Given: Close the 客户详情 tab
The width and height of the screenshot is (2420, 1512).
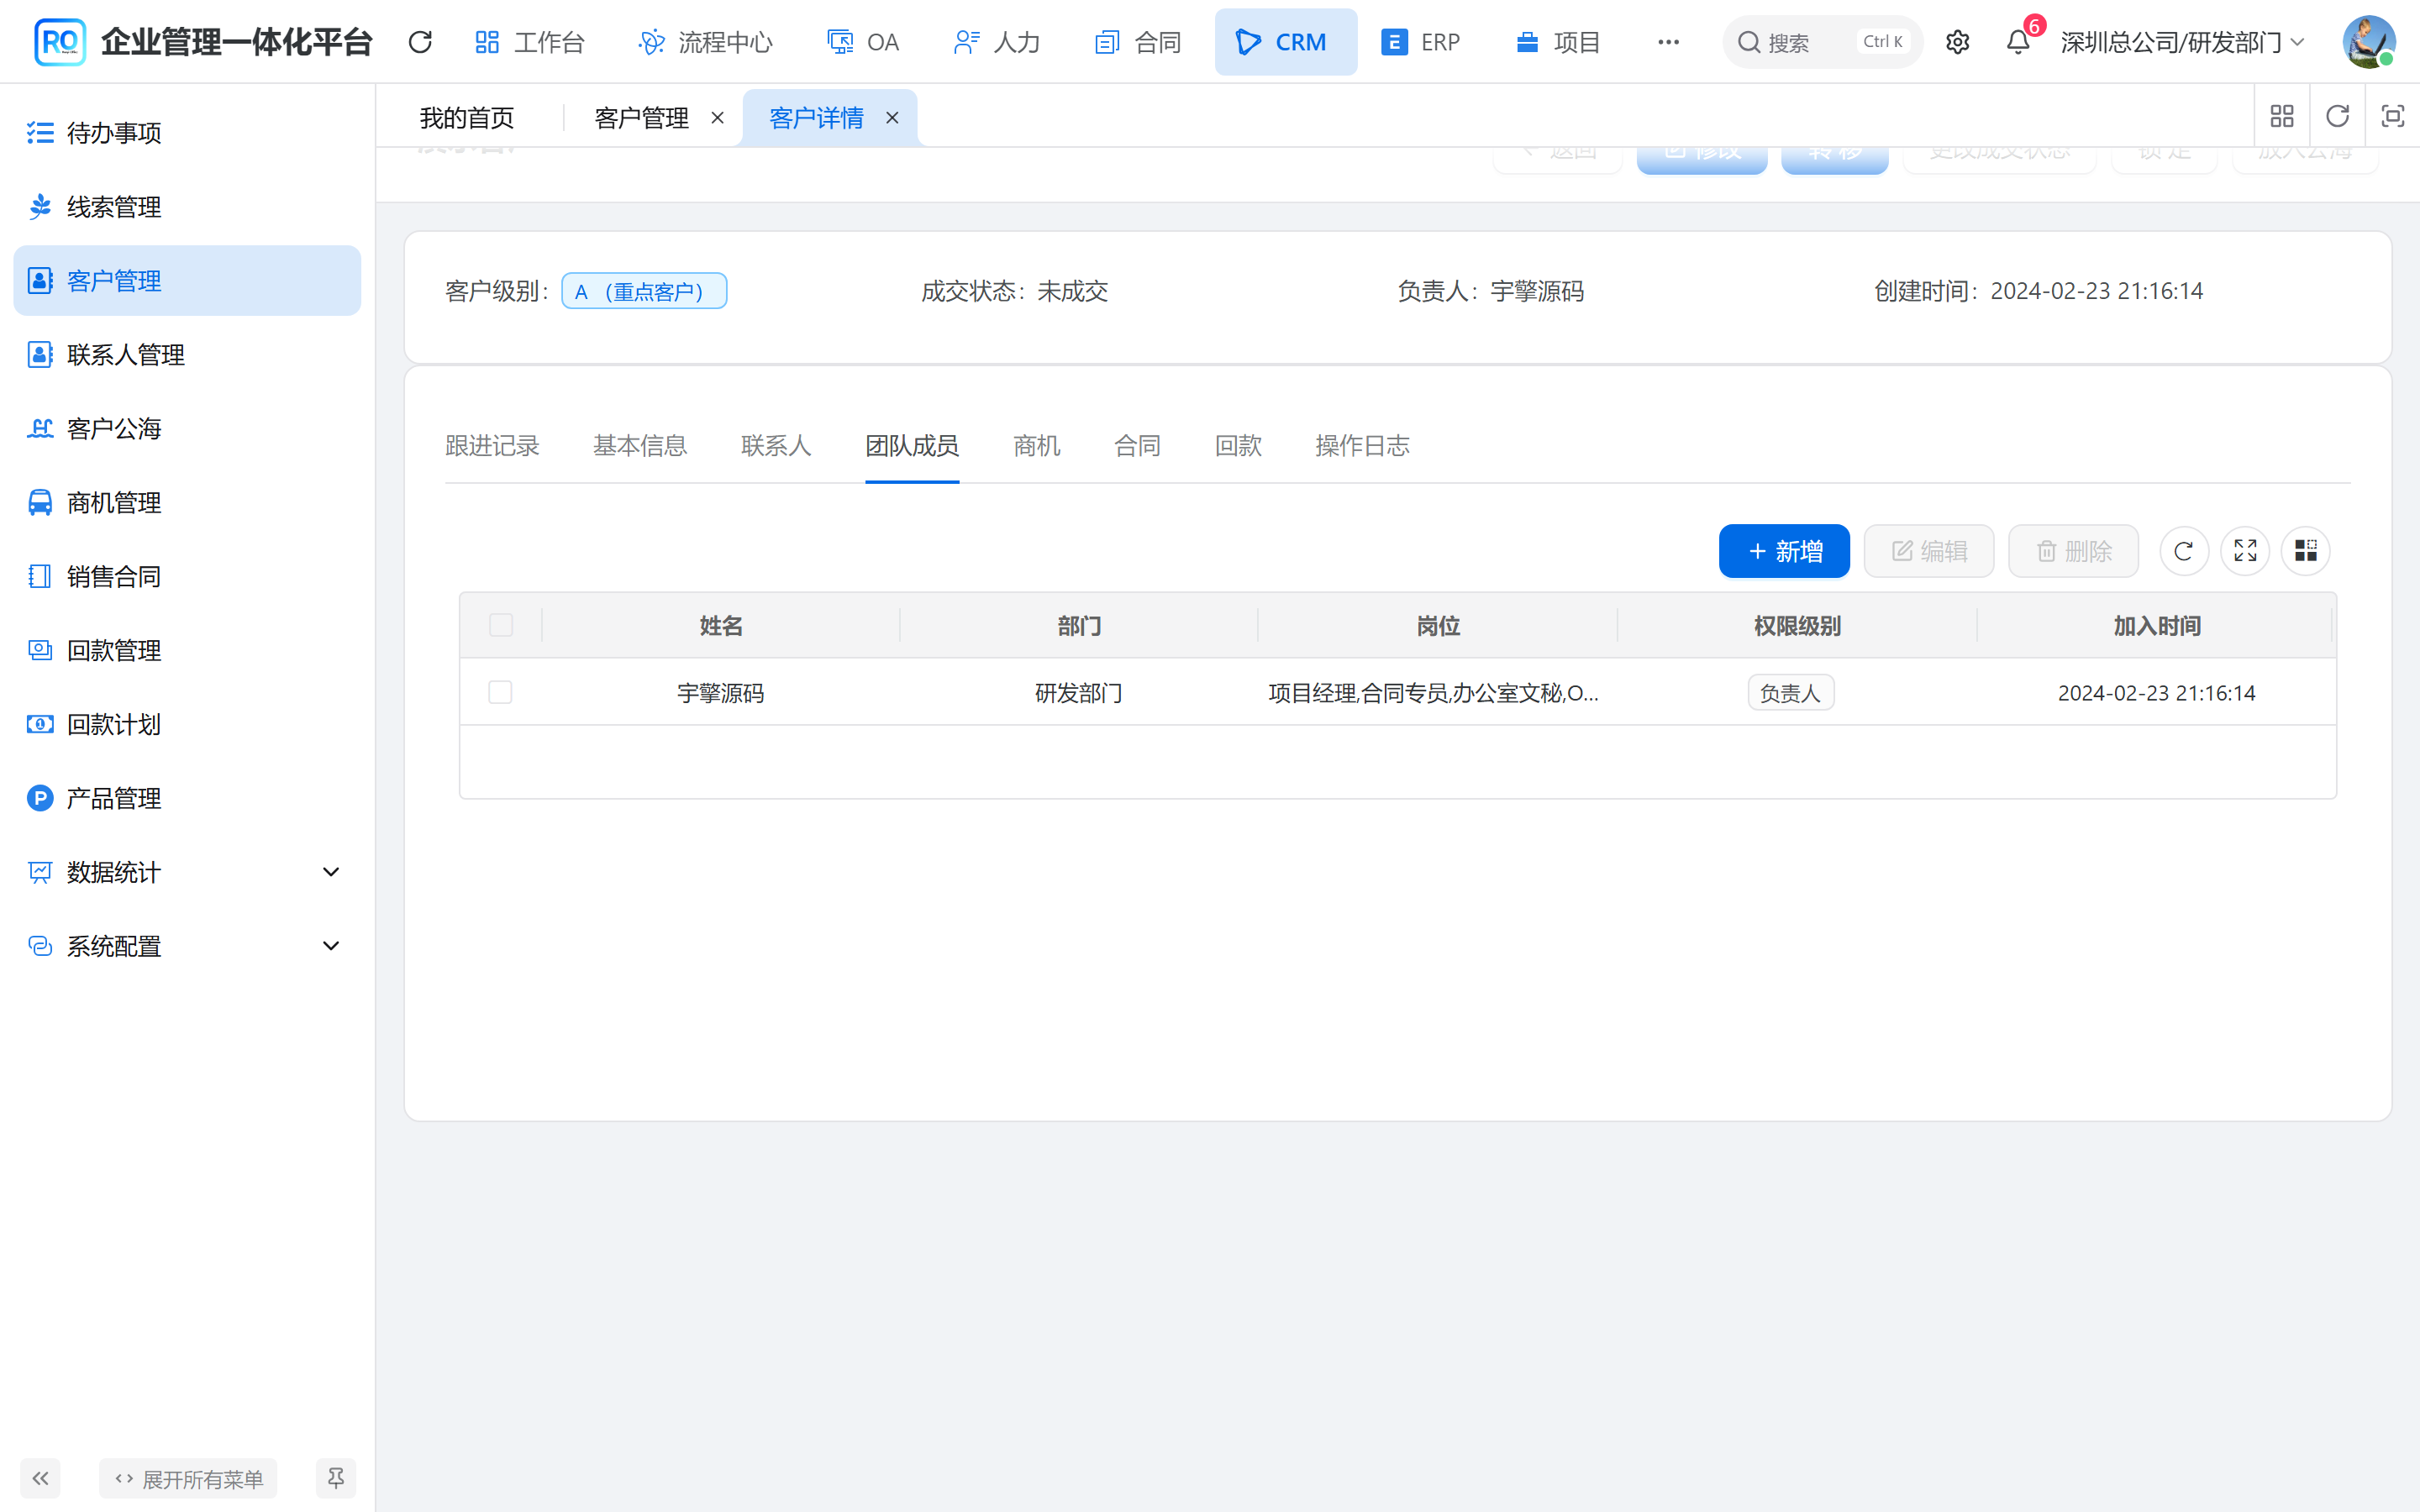Looking at the screenshot, I should tap(892, 118).
